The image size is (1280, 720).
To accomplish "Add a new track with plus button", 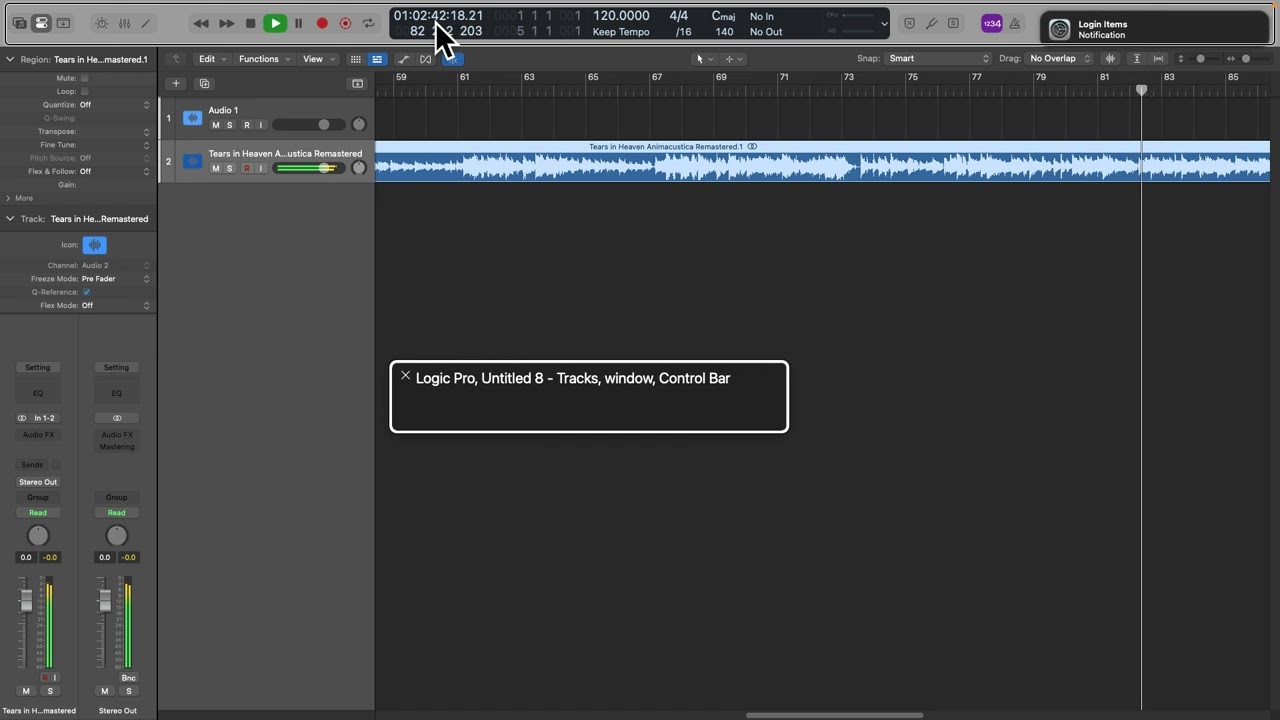I will click(x=176, y=84).
